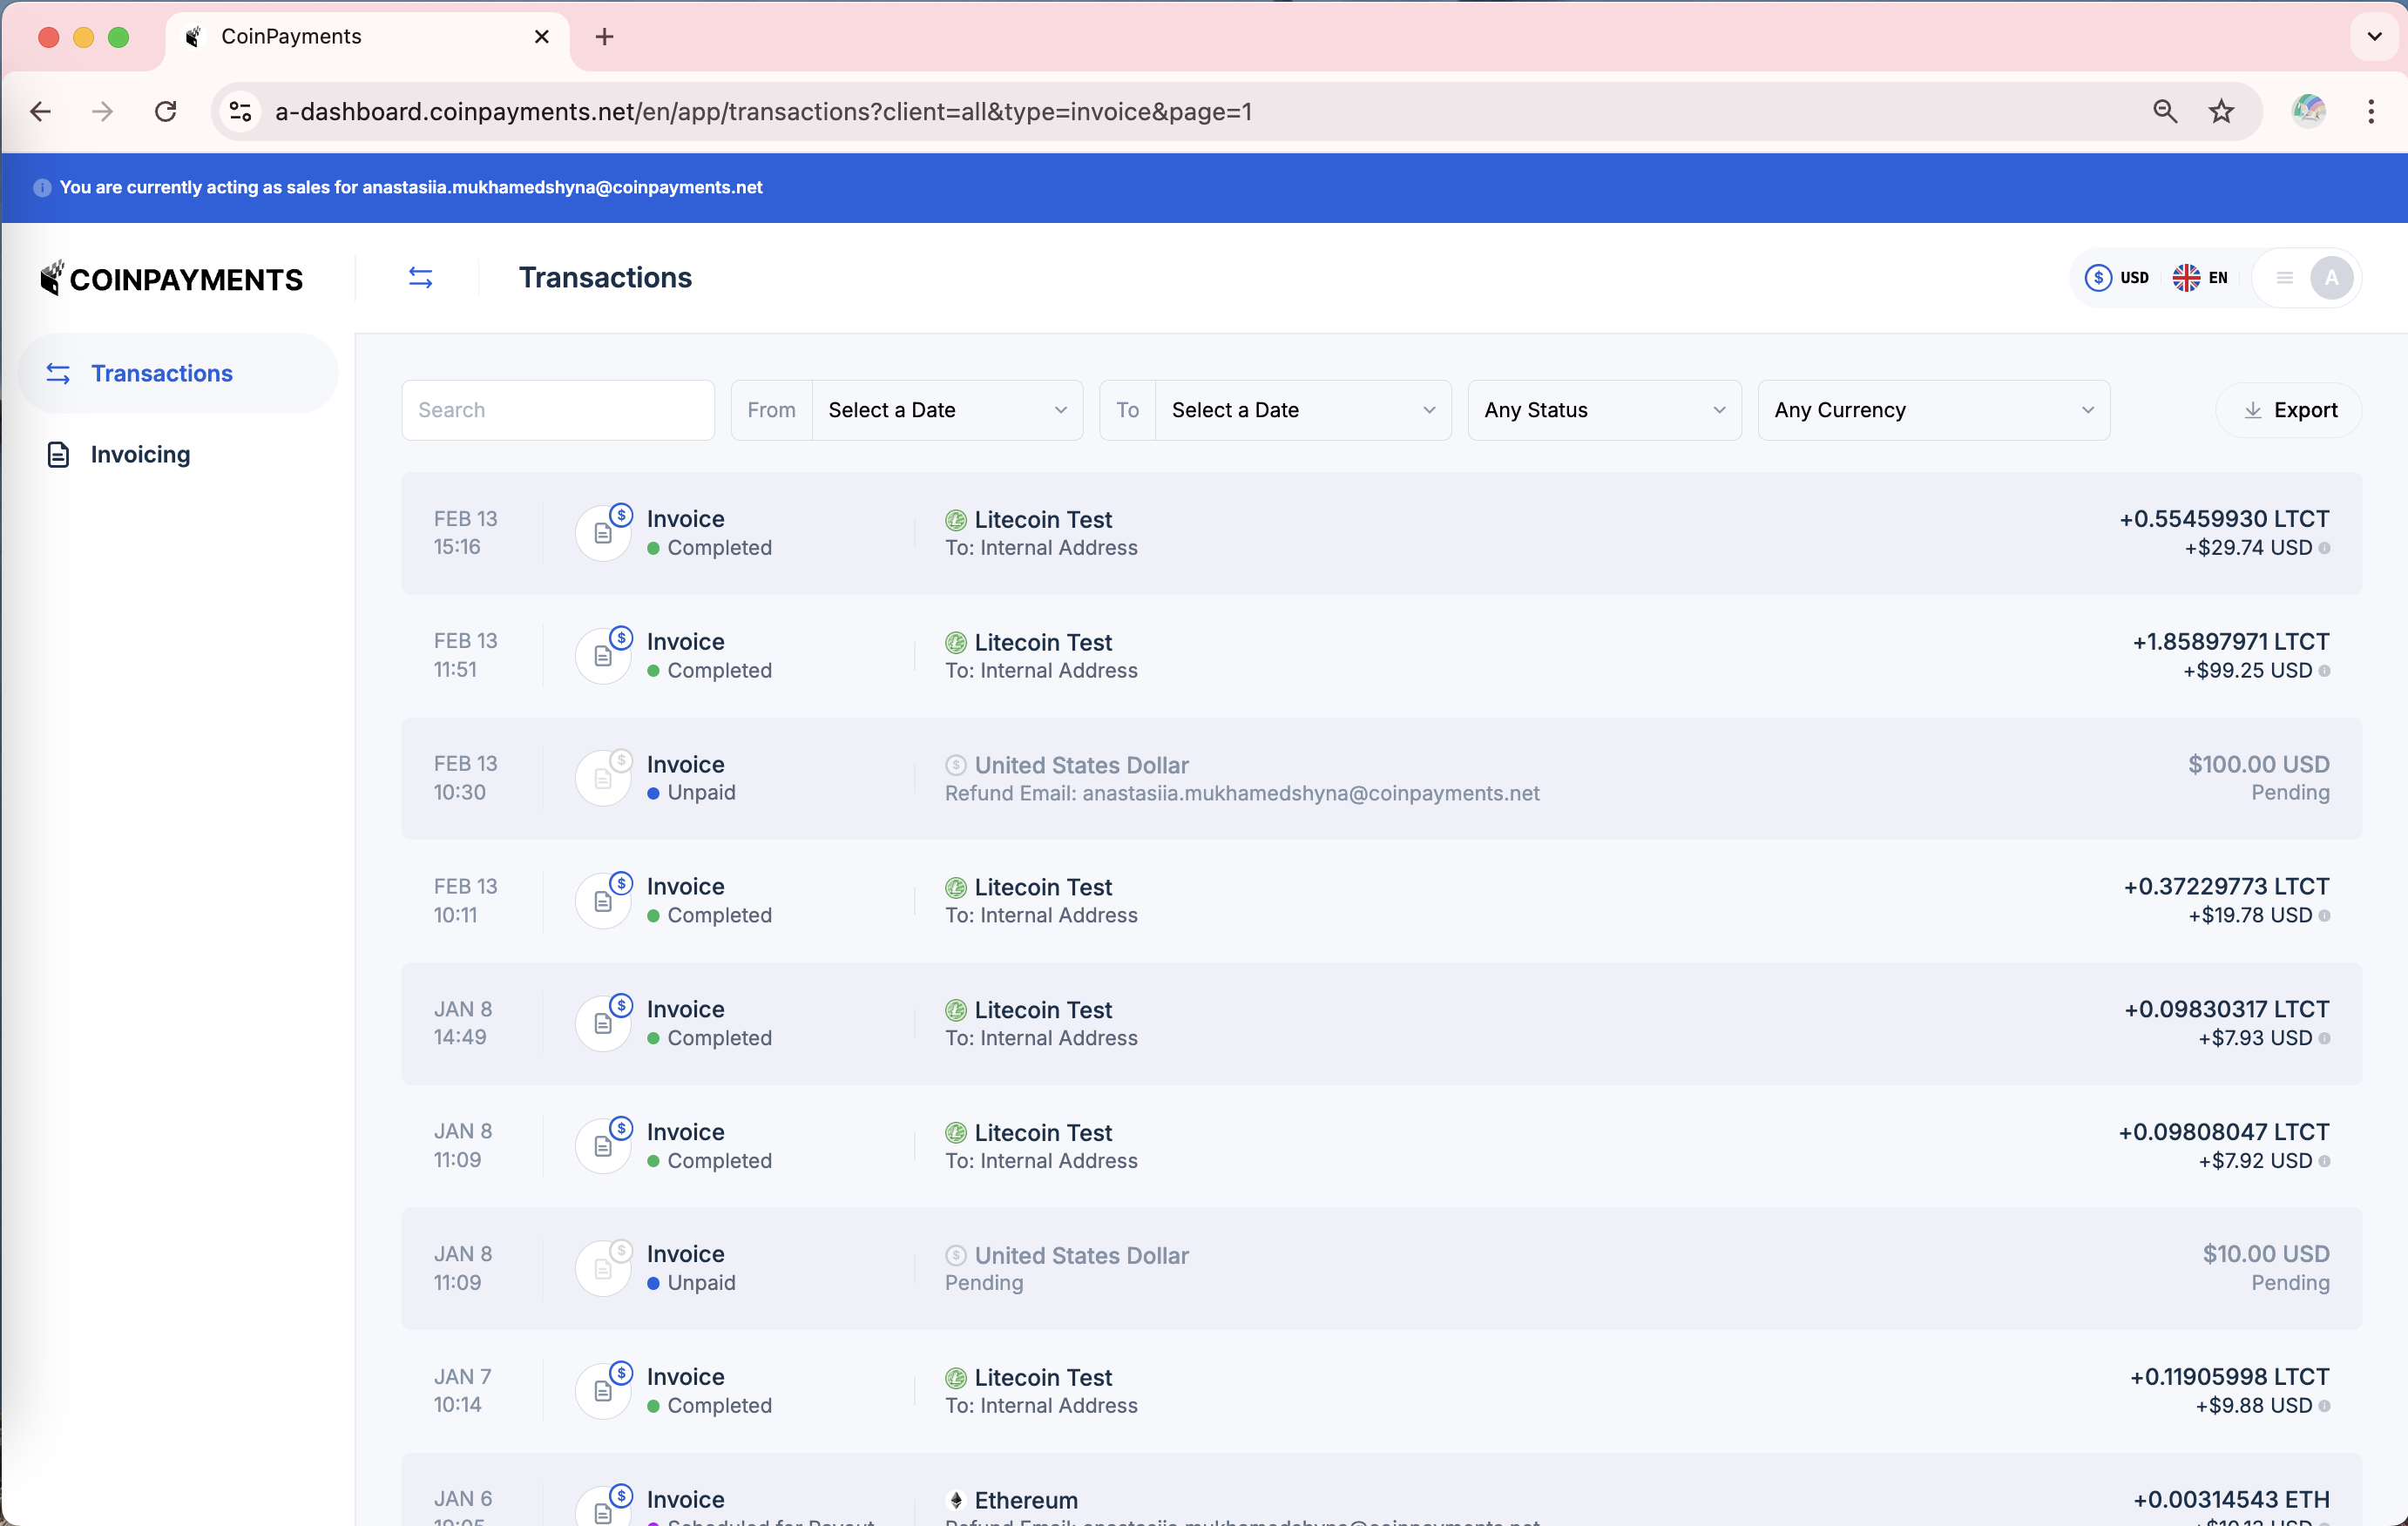Click info dot next to +$19.78 USD
This screenshot has height=1526, width=2408.
2324,916
